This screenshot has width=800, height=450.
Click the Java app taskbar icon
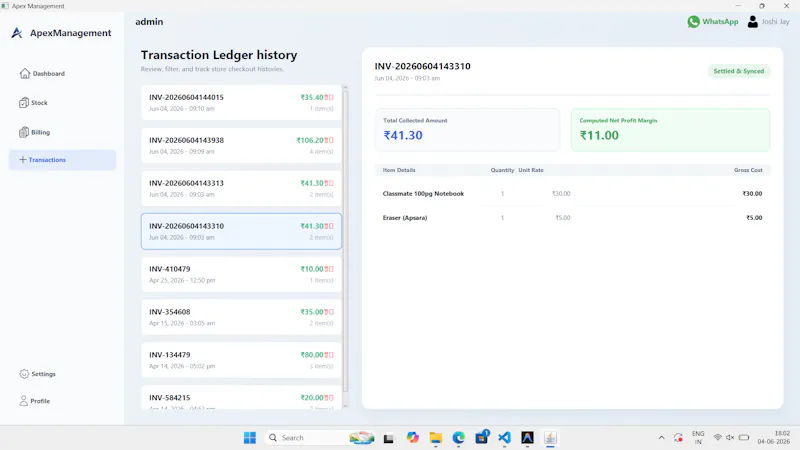pos(550,438)
